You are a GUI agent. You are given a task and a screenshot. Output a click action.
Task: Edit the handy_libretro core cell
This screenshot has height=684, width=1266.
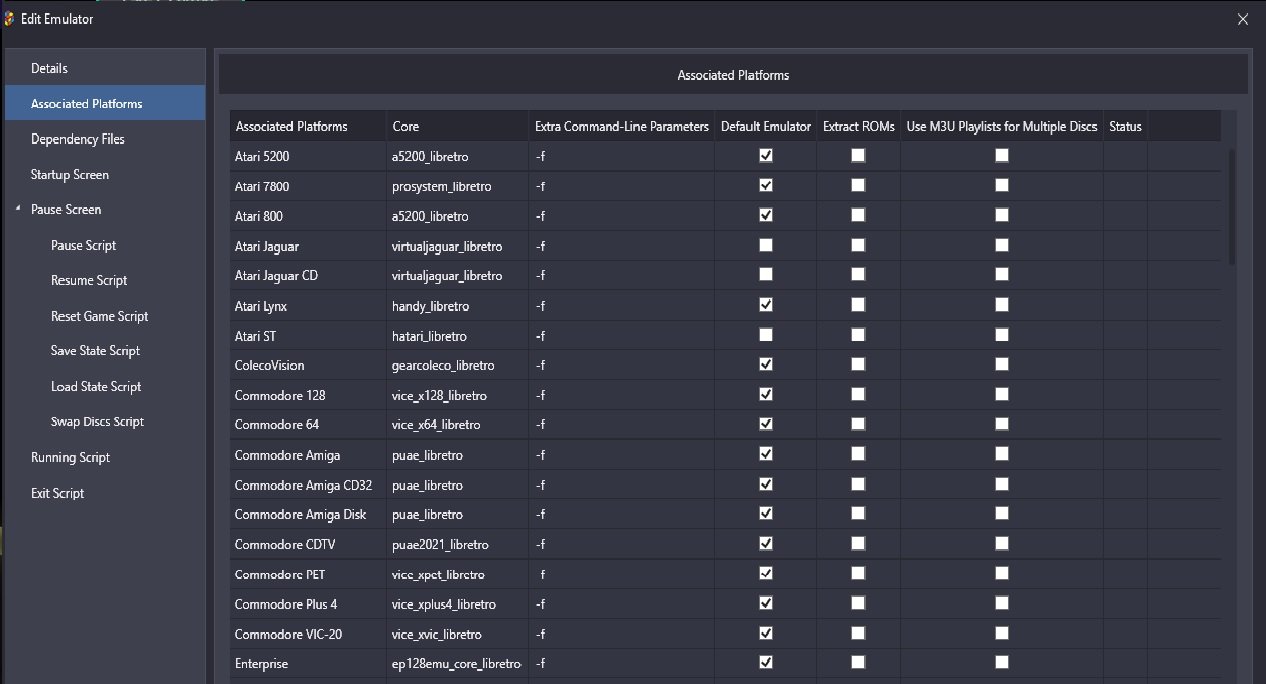point(458,306)
